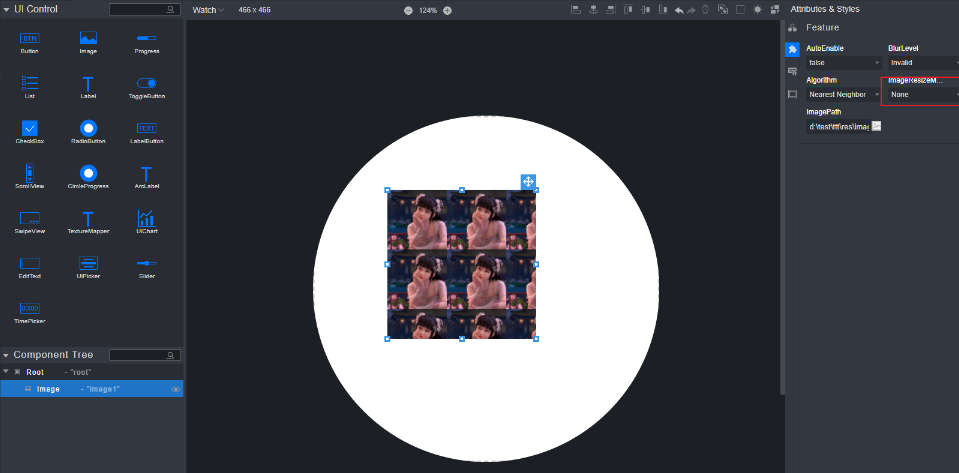Open the AutoEnable dropdown
The width and height of the screenshot is (959, 473).
pos(842,62)
